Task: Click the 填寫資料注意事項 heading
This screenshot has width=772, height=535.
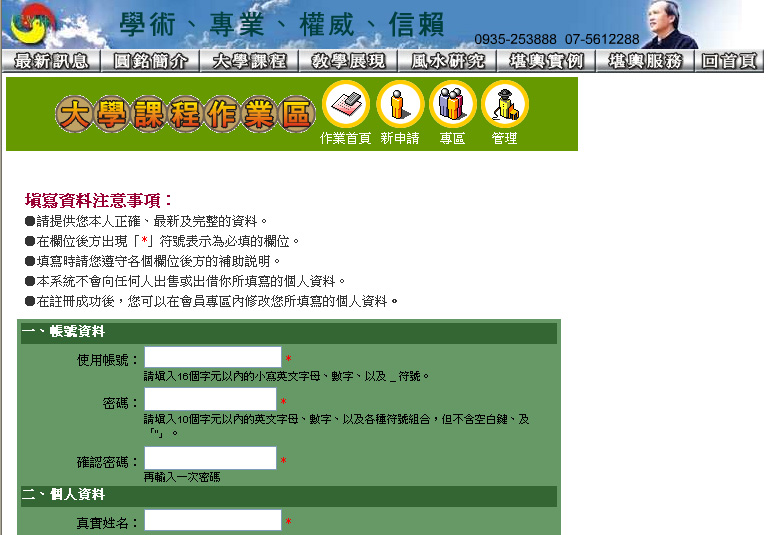Action: 98,200
